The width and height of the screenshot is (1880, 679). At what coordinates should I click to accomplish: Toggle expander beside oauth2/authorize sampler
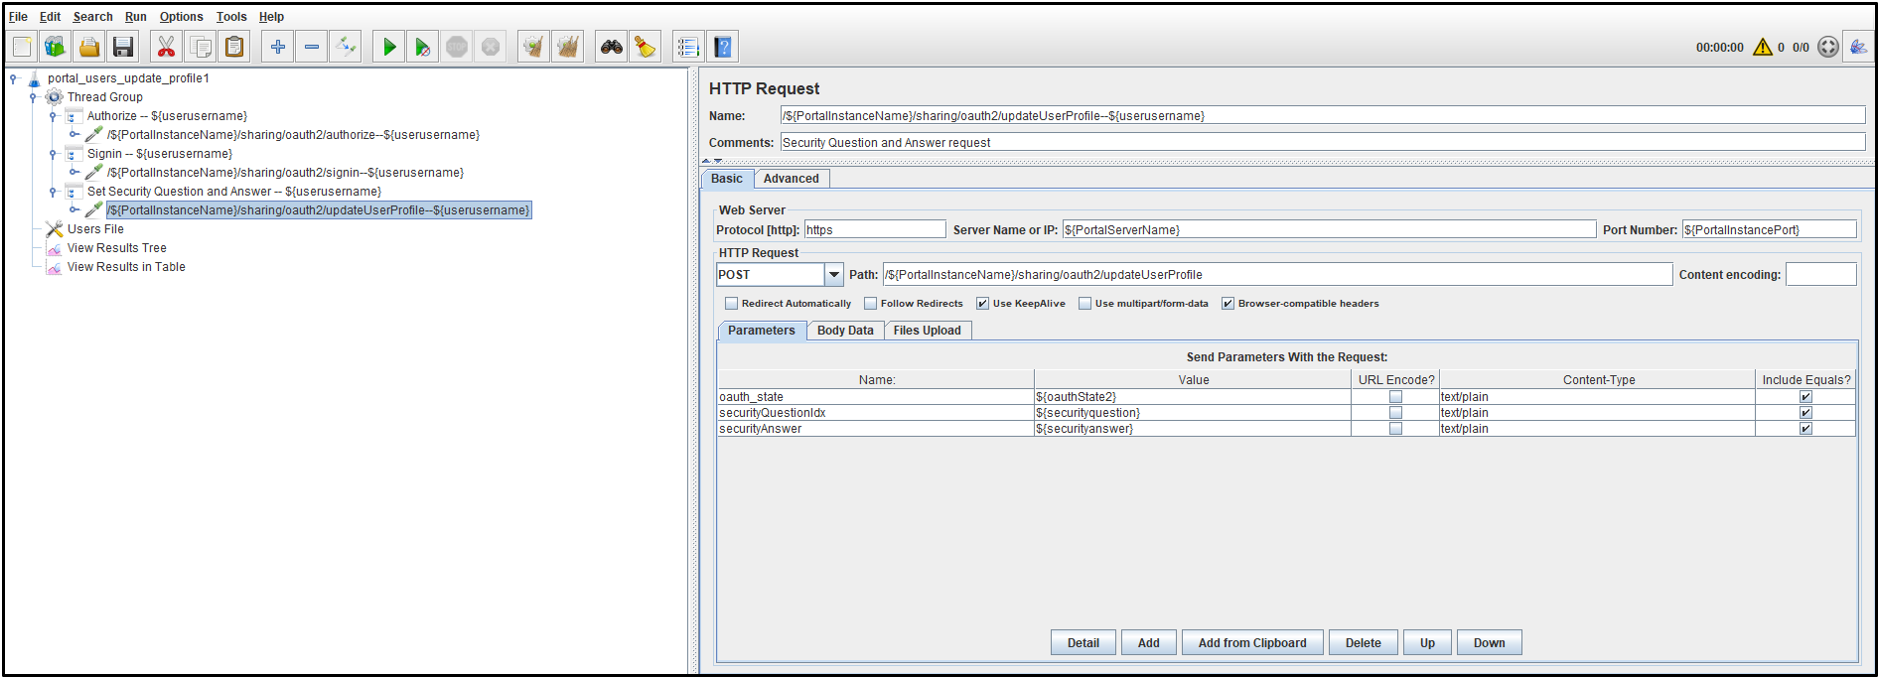(74, 134)
